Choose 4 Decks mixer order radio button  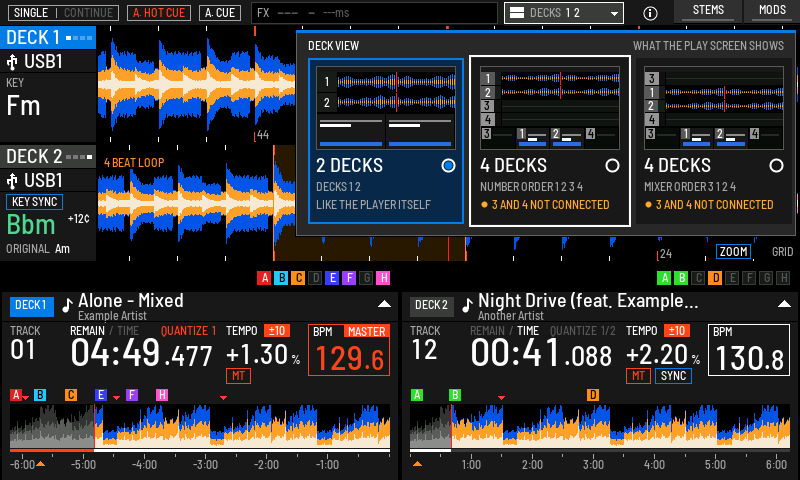pos(776,166)
